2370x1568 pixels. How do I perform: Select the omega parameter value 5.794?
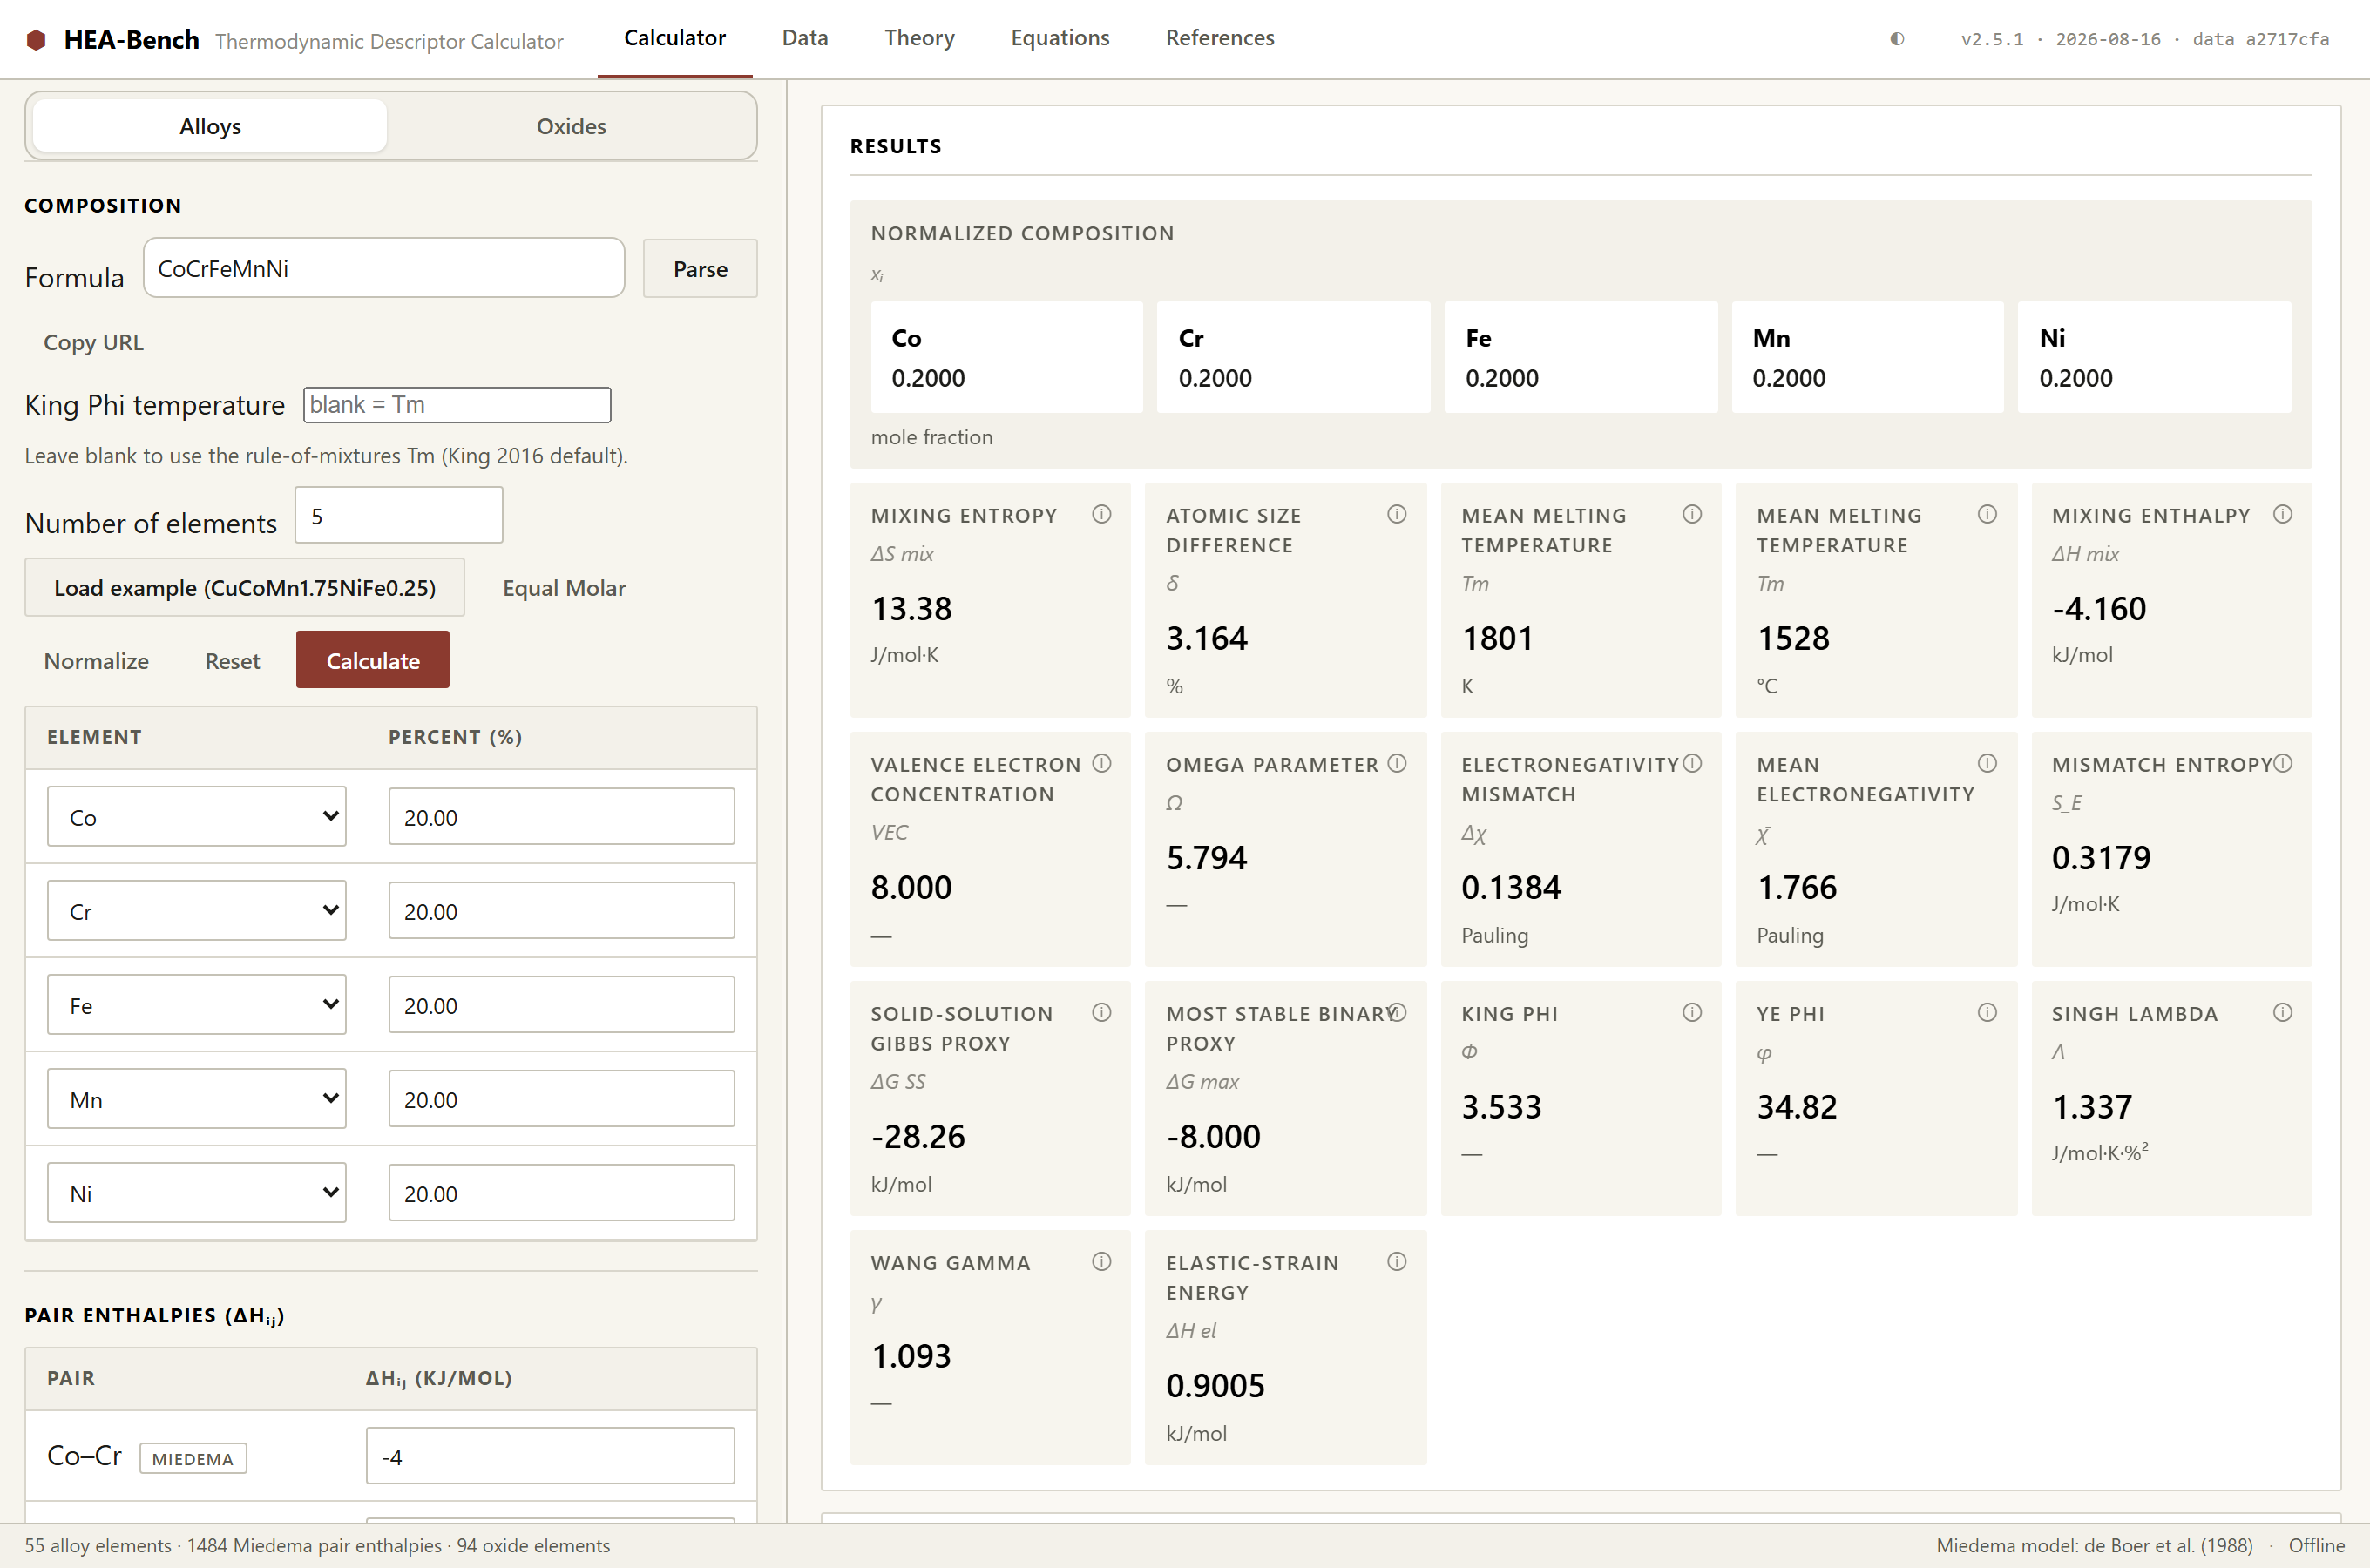click(x=1206, y=857)
